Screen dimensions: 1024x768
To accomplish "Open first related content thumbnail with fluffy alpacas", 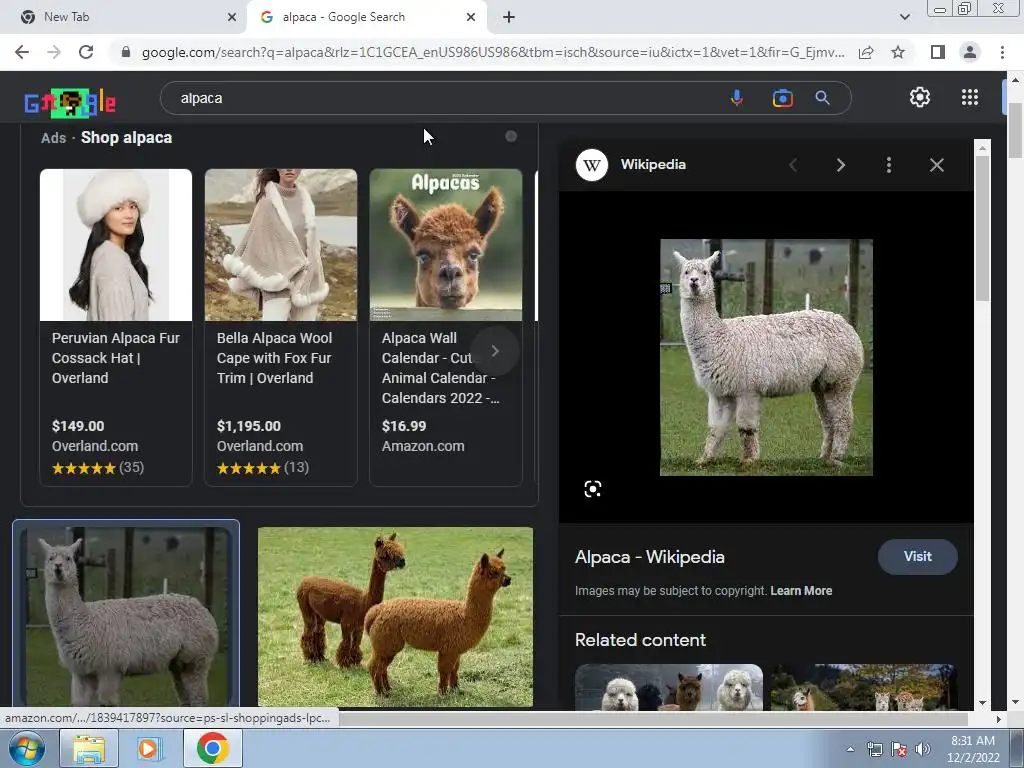I will 669,687.
